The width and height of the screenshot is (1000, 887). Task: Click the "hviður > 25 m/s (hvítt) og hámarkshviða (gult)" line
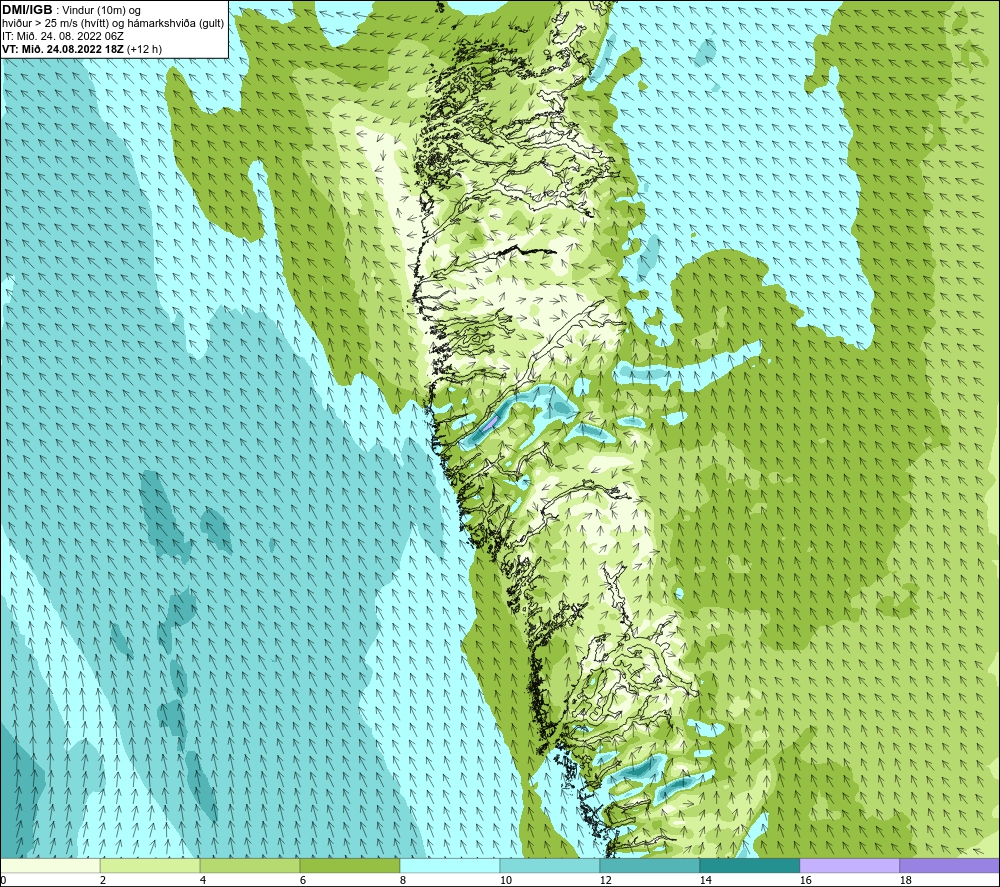113,24
